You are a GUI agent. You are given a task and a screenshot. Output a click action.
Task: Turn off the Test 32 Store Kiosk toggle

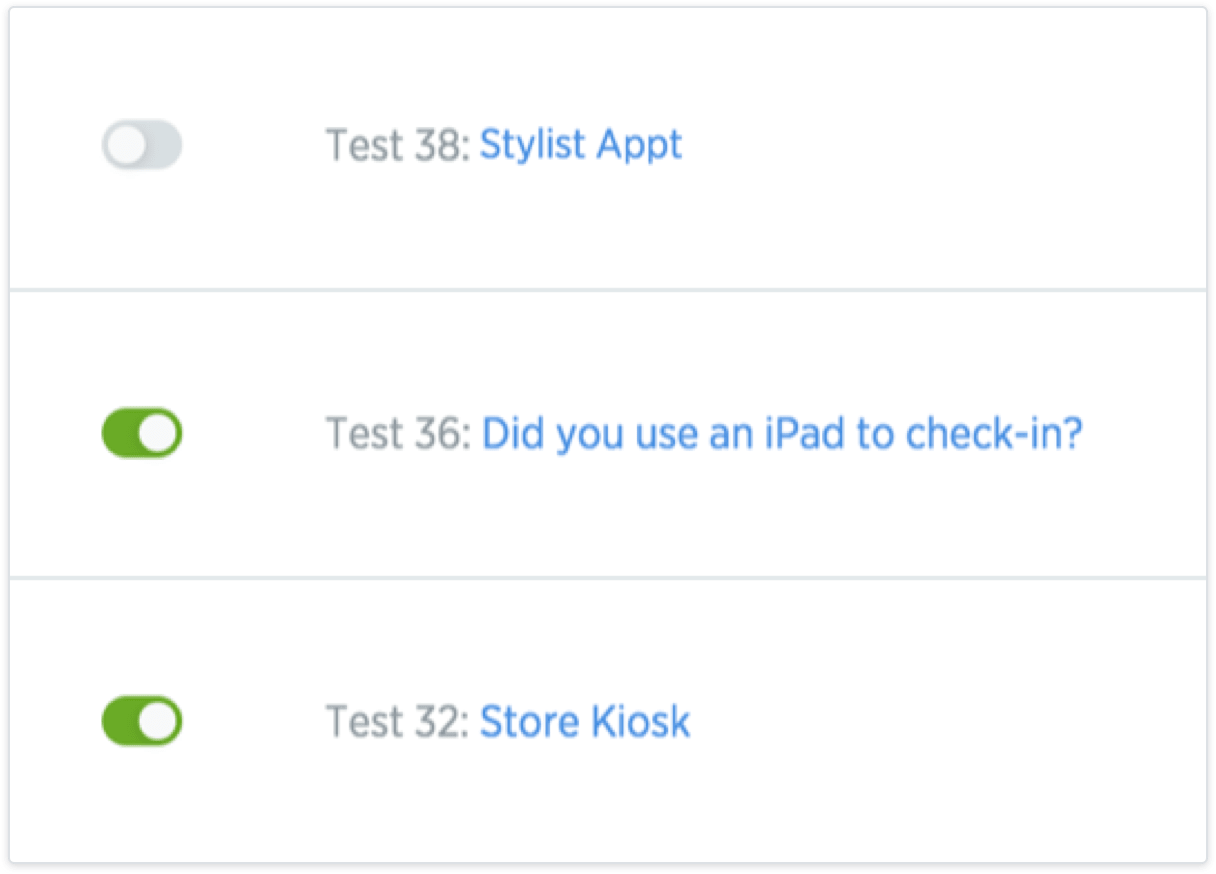[142, 721]
